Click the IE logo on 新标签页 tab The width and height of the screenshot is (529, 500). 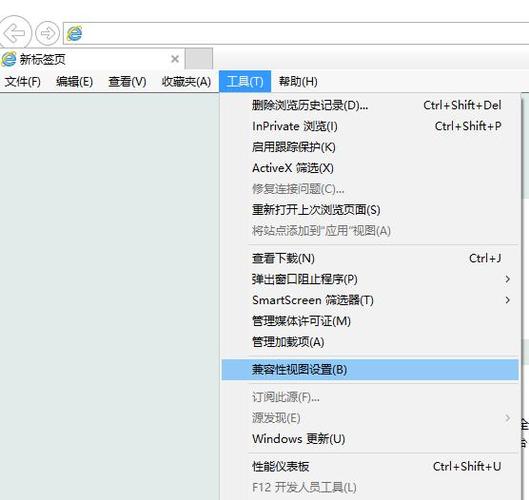point(9,59)
